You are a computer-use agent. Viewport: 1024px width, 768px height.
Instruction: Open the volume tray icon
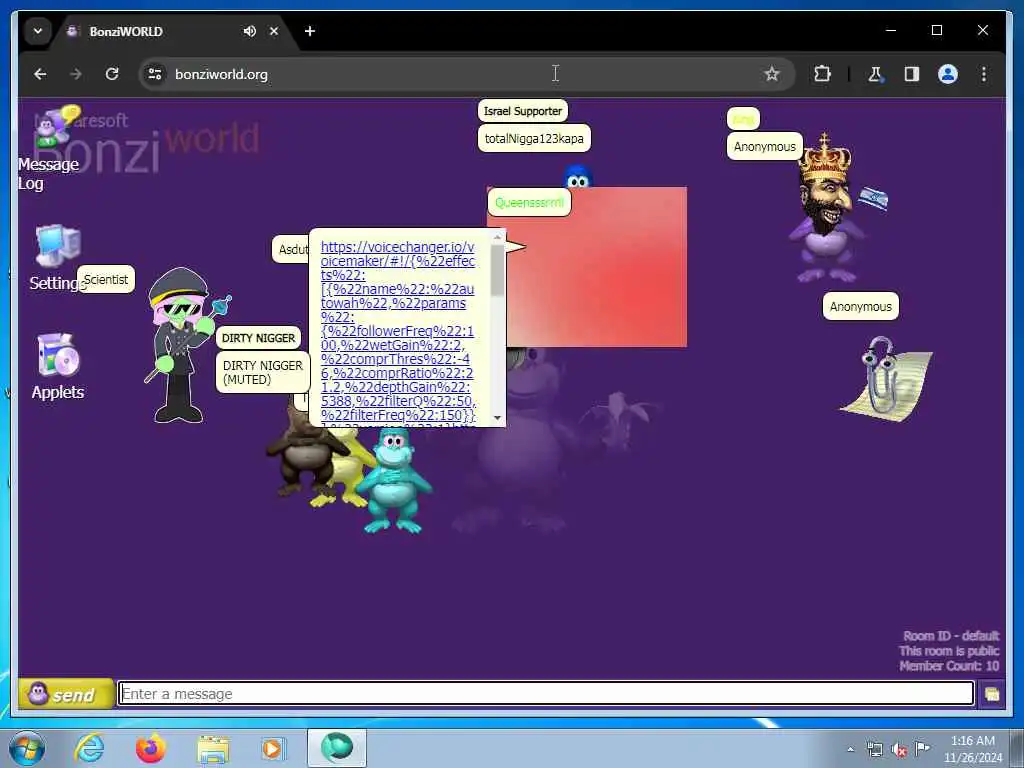coord(899,750)
